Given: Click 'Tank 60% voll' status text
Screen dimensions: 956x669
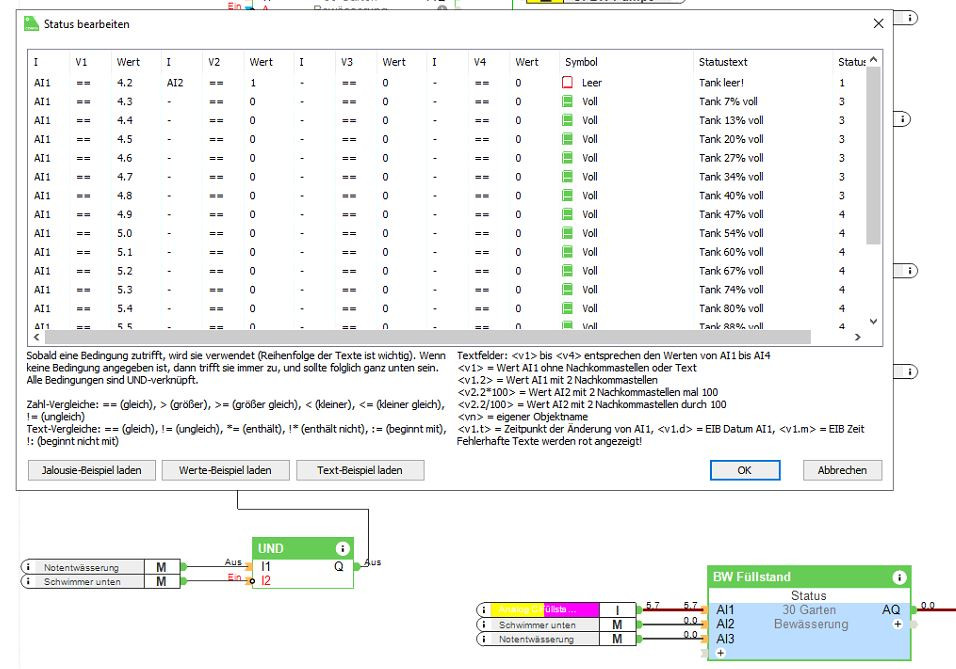Looking at the screenshot, I should (x=731, y=252).
